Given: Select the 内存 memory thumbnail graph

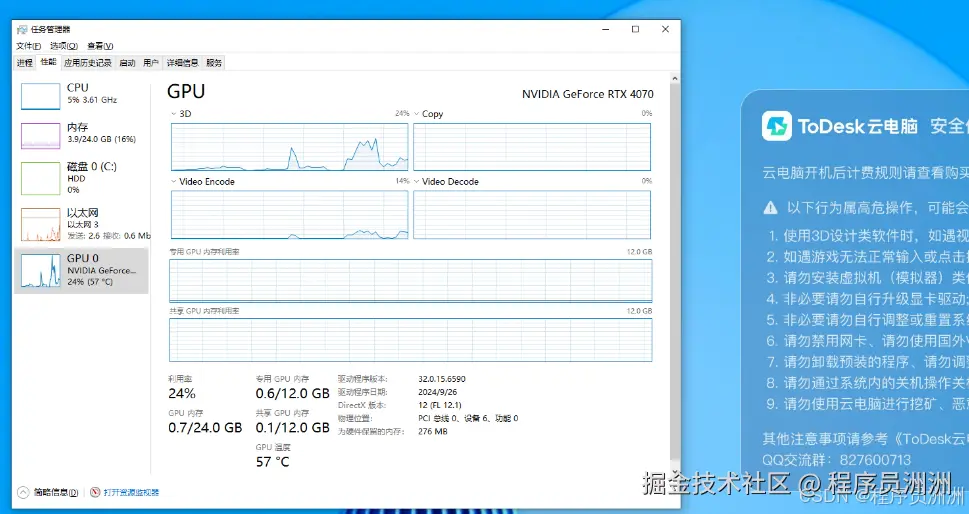Looking at the screenshot, I should (41, 135).
